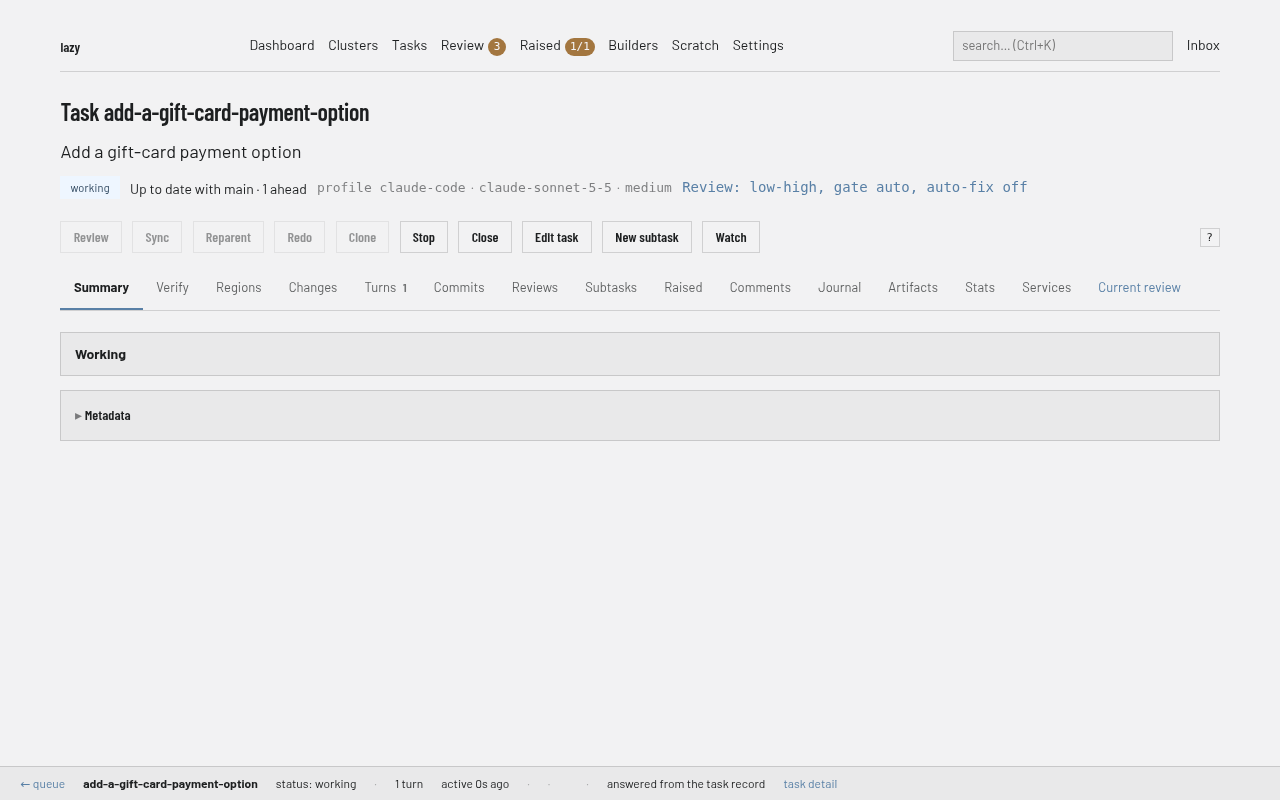Open the Raised tab in task tabs
This screenshot has width=1280, height=800.
tap(683, 288)
